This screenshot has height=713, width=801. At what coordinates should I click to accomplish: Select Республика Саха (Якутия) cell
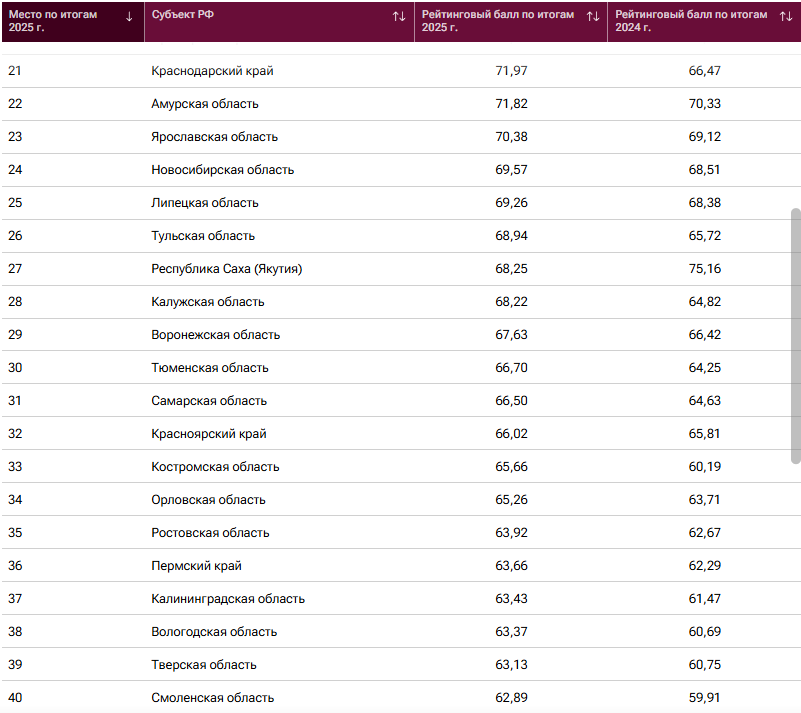point(226,269)
